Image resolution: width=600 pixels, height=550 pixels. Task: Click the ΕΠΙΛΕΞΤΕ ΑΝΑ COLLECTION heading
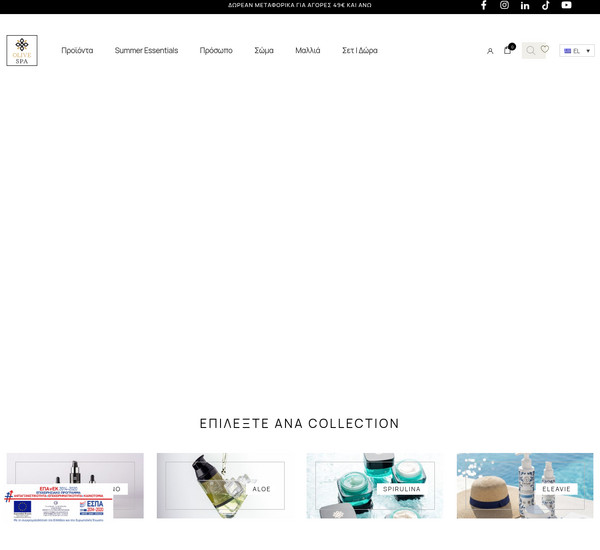pyautogui.click(x=300, y=424)
